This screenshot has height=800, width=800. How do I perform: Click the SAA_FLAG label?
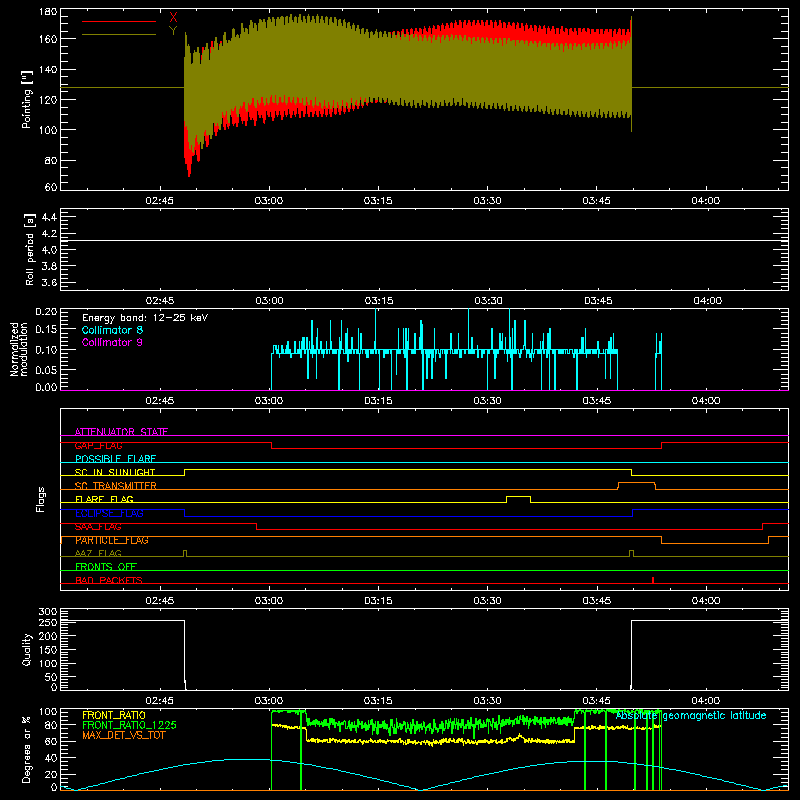coord(98,527)
